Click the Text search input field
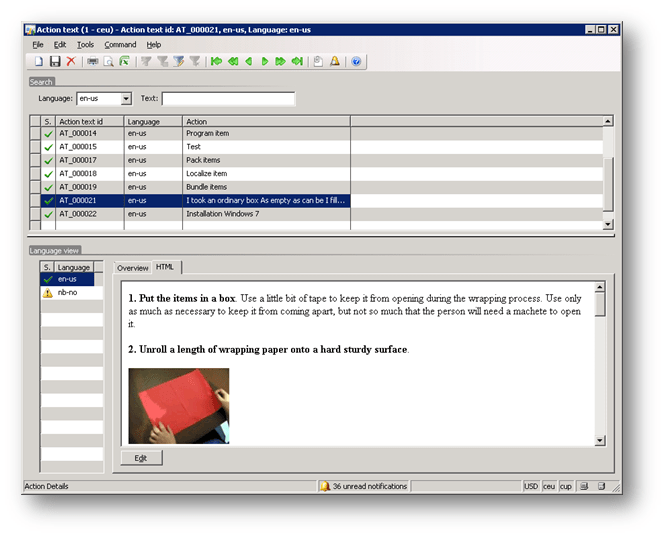The image size is (665, 537). pos(228,99)
